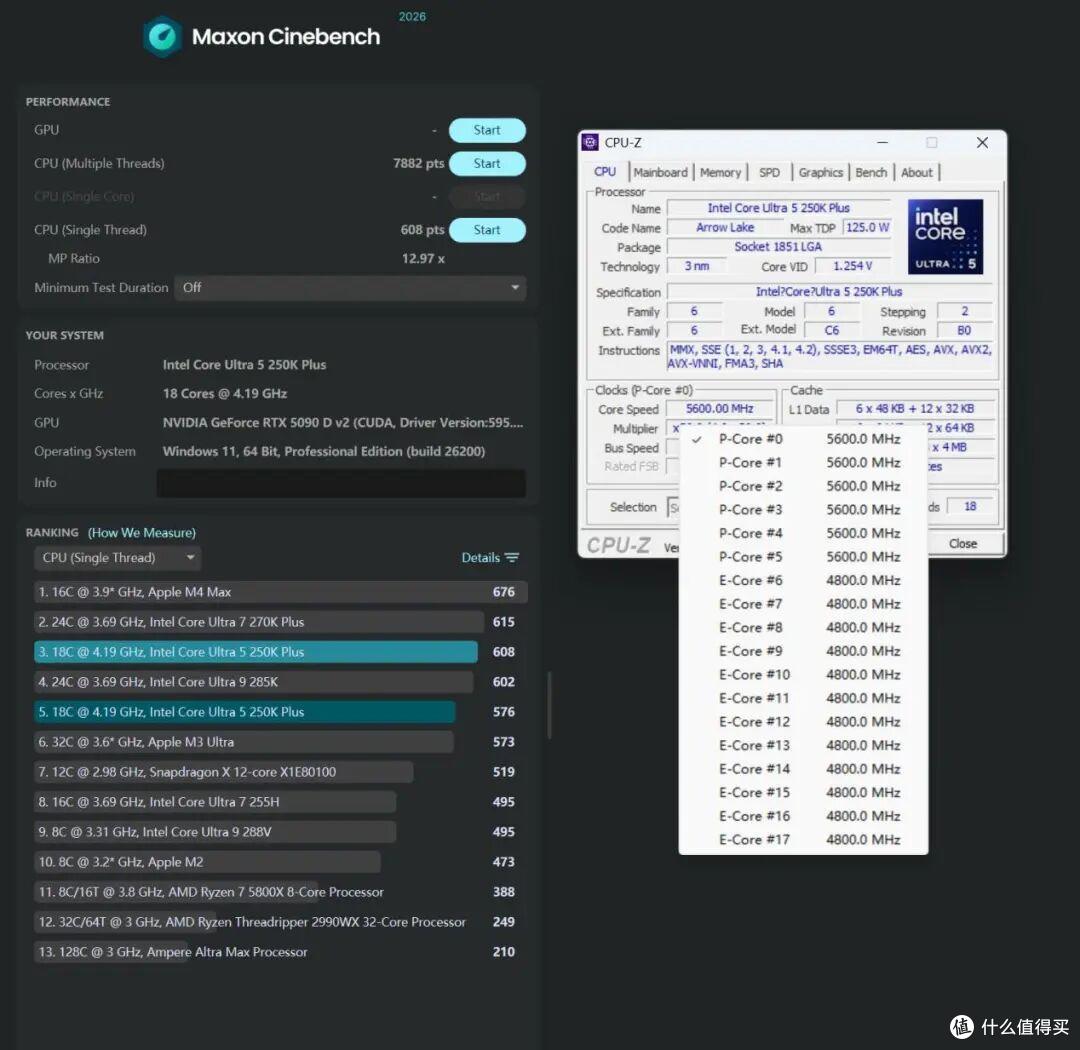Switch to the Memory tab in CPU-Z

coord(720,172)
